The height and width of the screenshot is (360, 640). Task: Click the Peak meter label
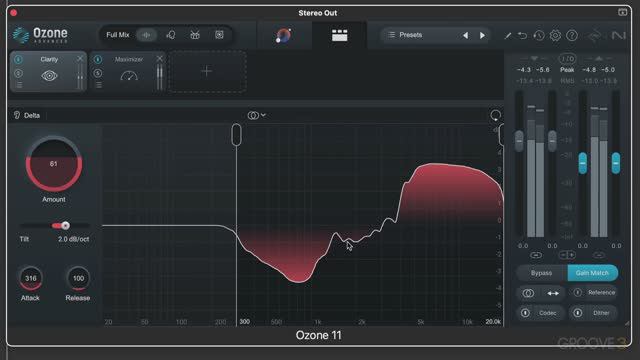coord(567,70)
